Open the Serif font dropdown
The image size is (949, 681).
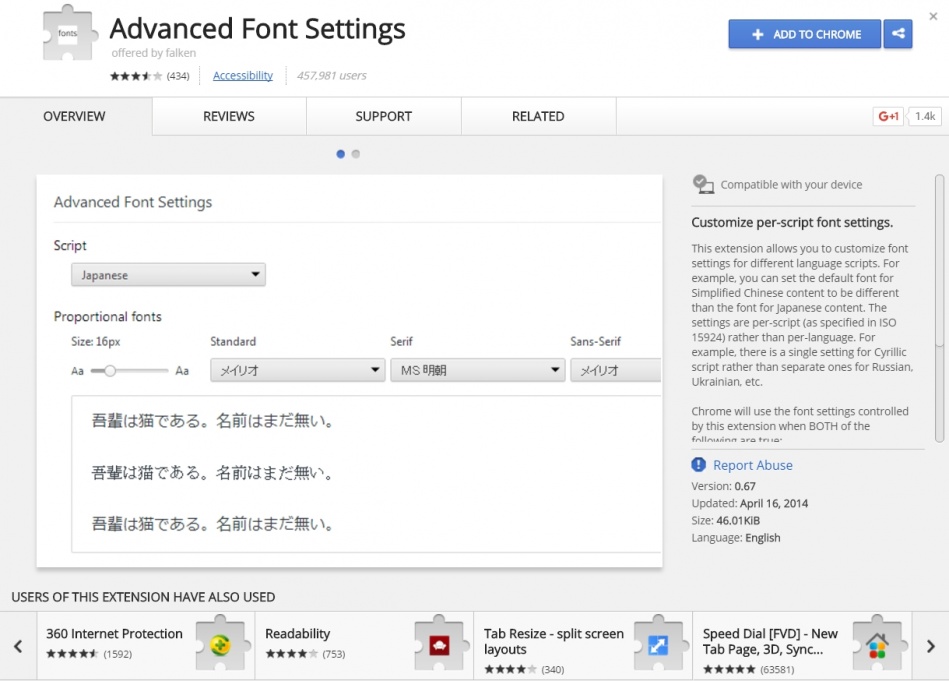477,370
